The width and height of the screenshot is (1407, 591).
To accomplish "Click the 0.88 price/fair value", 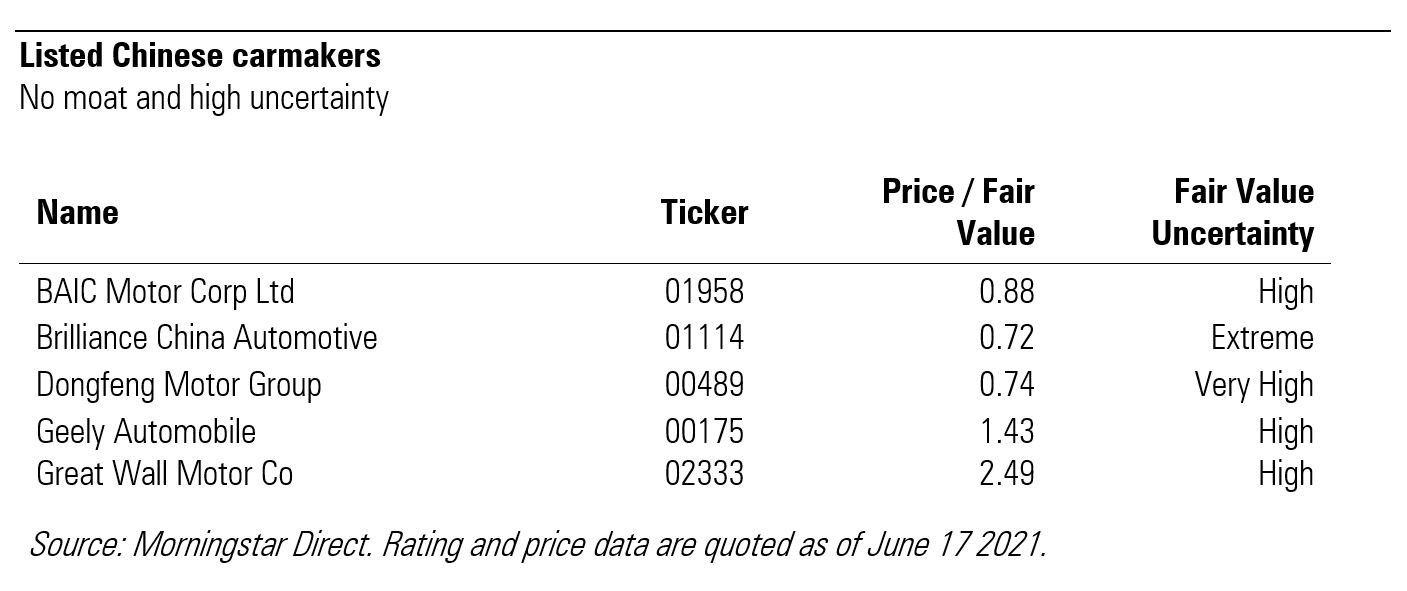I will 1006,292.
